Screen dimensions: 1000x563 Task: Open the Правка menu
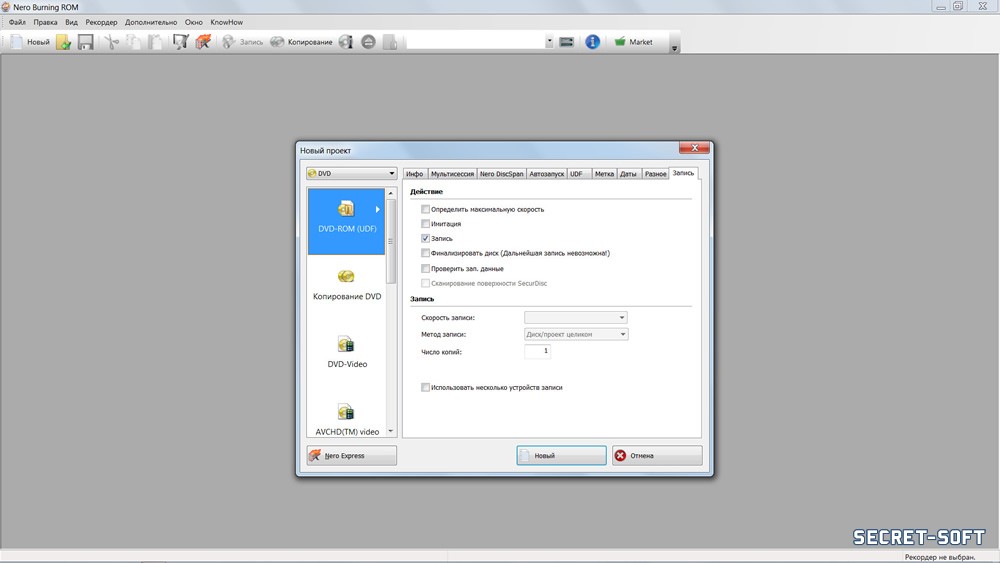(x=45, y=22)
